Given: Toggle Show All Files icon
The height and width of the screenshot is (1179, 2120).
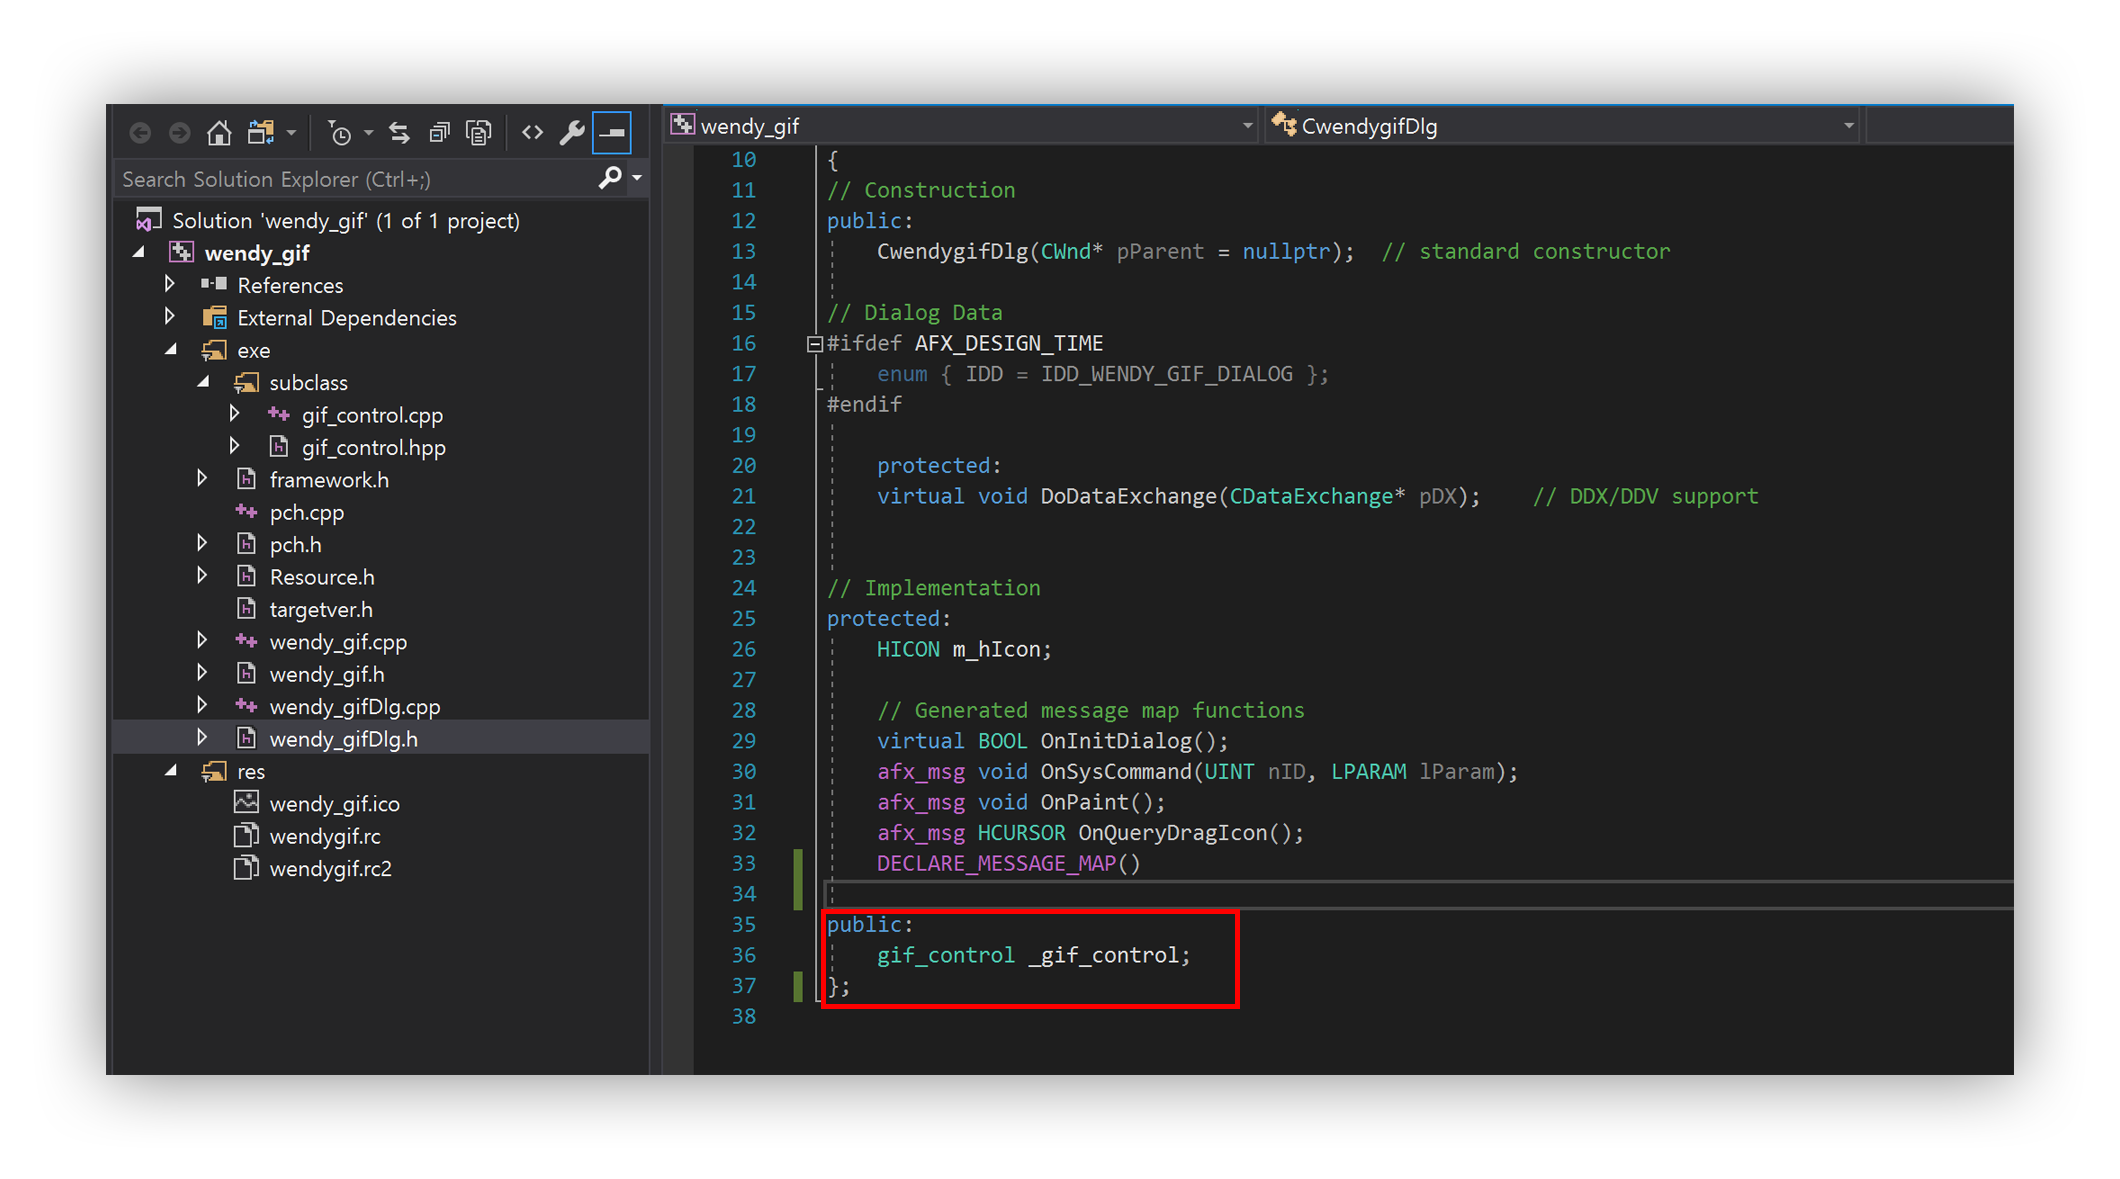Looking at the screenshot, I should coord(479,132).
